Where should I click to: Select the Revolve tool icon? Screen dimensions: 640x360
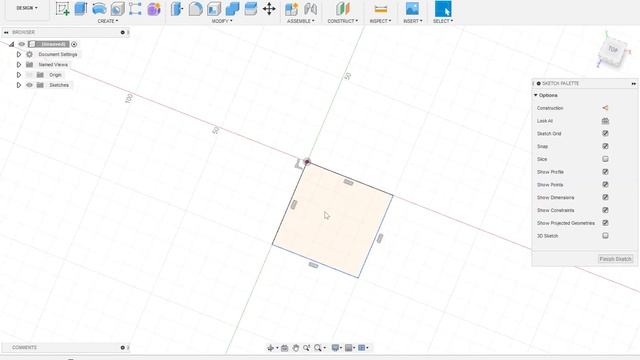99,9
